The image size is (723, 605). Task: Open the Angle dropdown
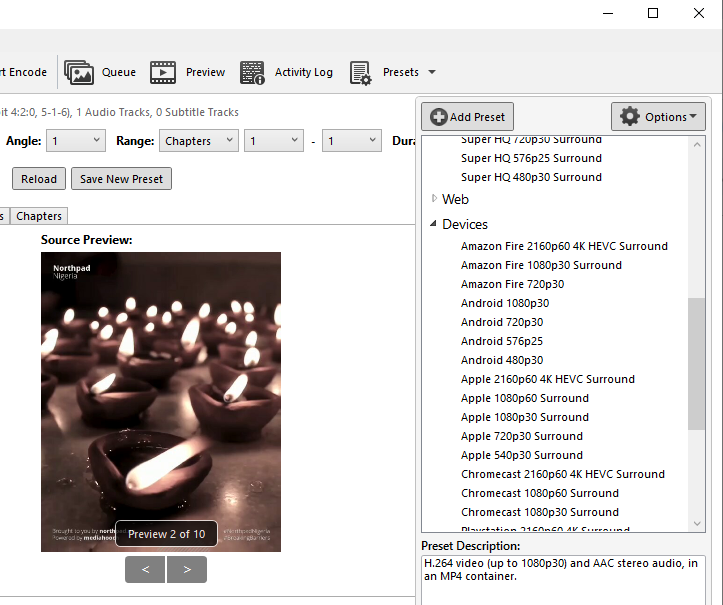(x=76, y=140)
